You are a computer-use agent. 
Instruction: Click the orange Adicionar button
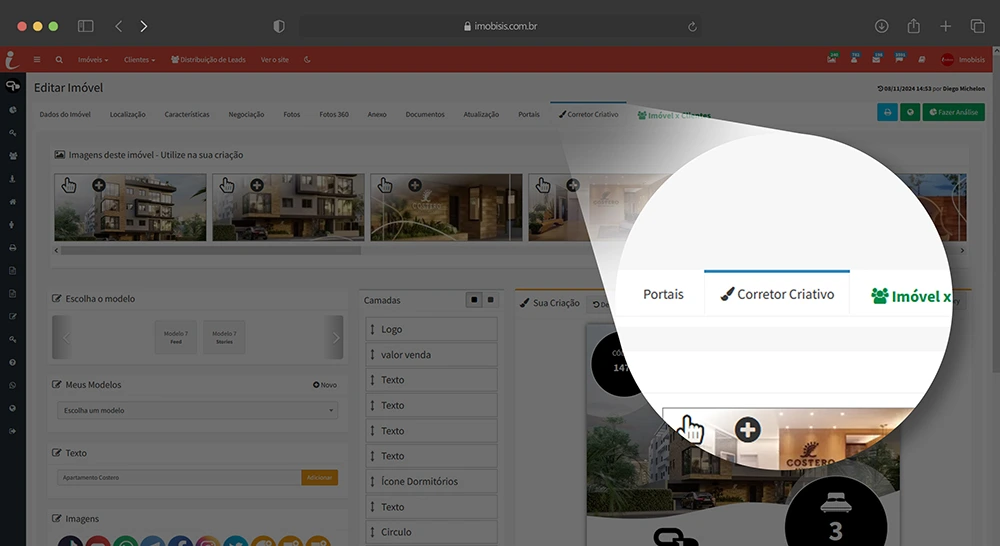pos(320,477)
